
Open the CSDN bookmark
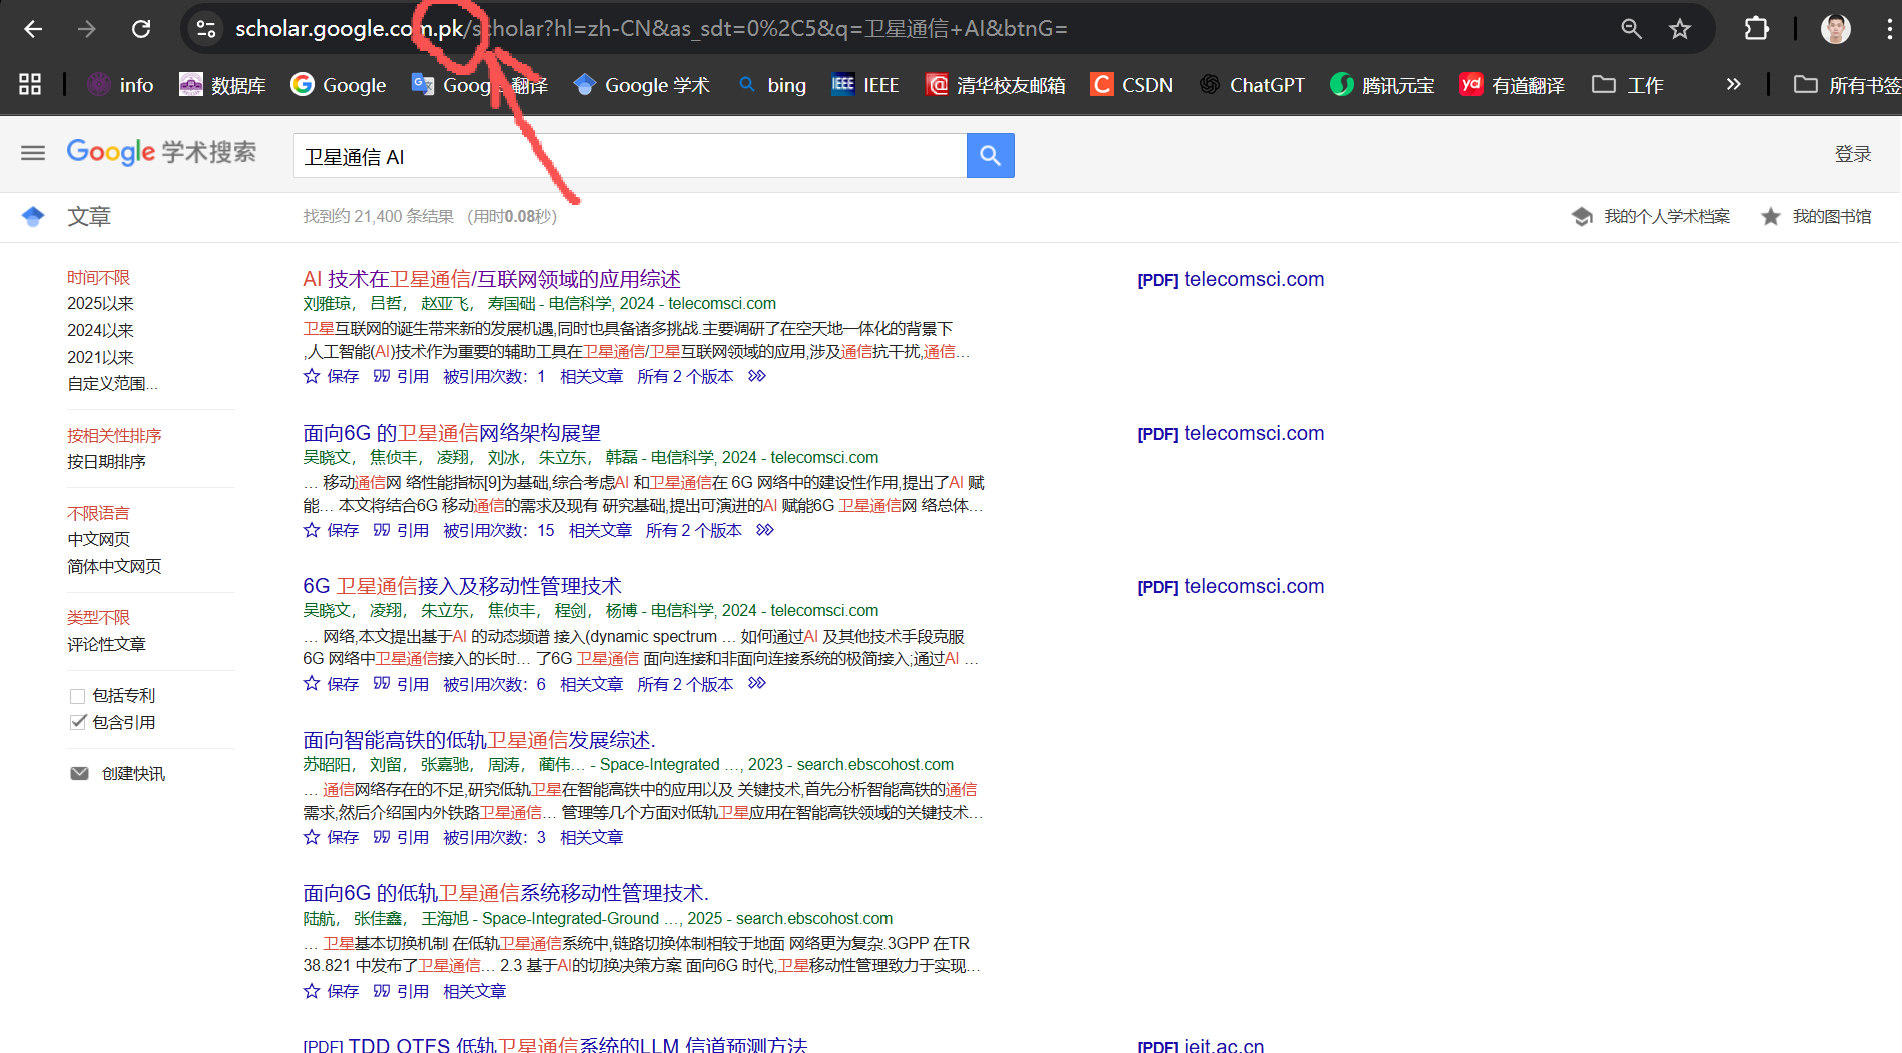coord(1131,85)
